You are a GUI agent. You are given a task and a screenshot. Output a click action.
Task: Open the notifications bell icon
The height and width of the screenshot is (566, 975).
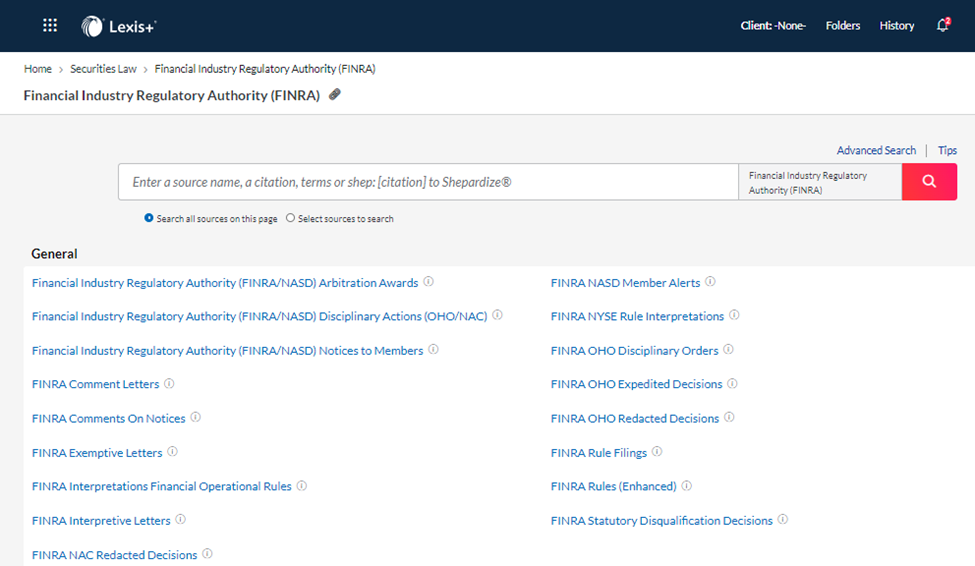pyautogui.click(x=943, y=26)
